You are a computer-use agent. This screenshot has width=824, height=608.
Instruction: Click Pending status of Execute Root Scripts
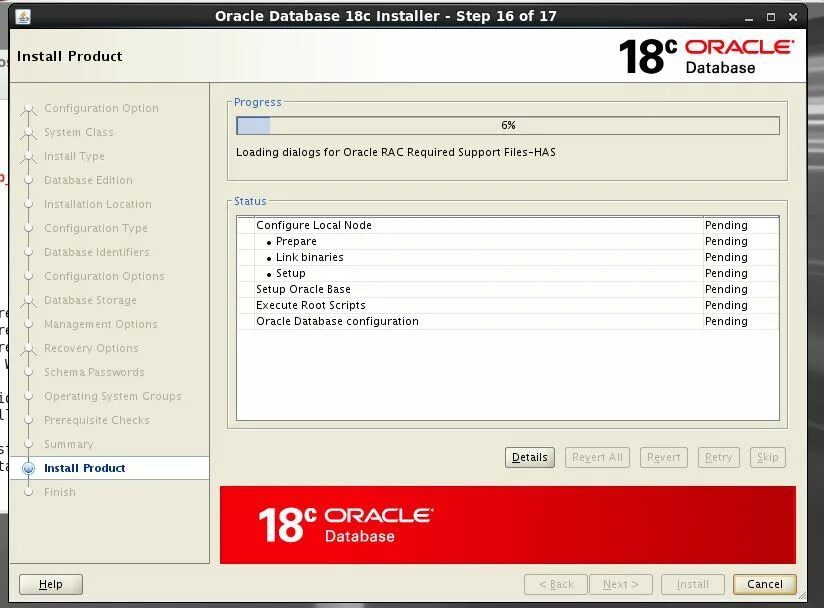[x=726, y=306]
